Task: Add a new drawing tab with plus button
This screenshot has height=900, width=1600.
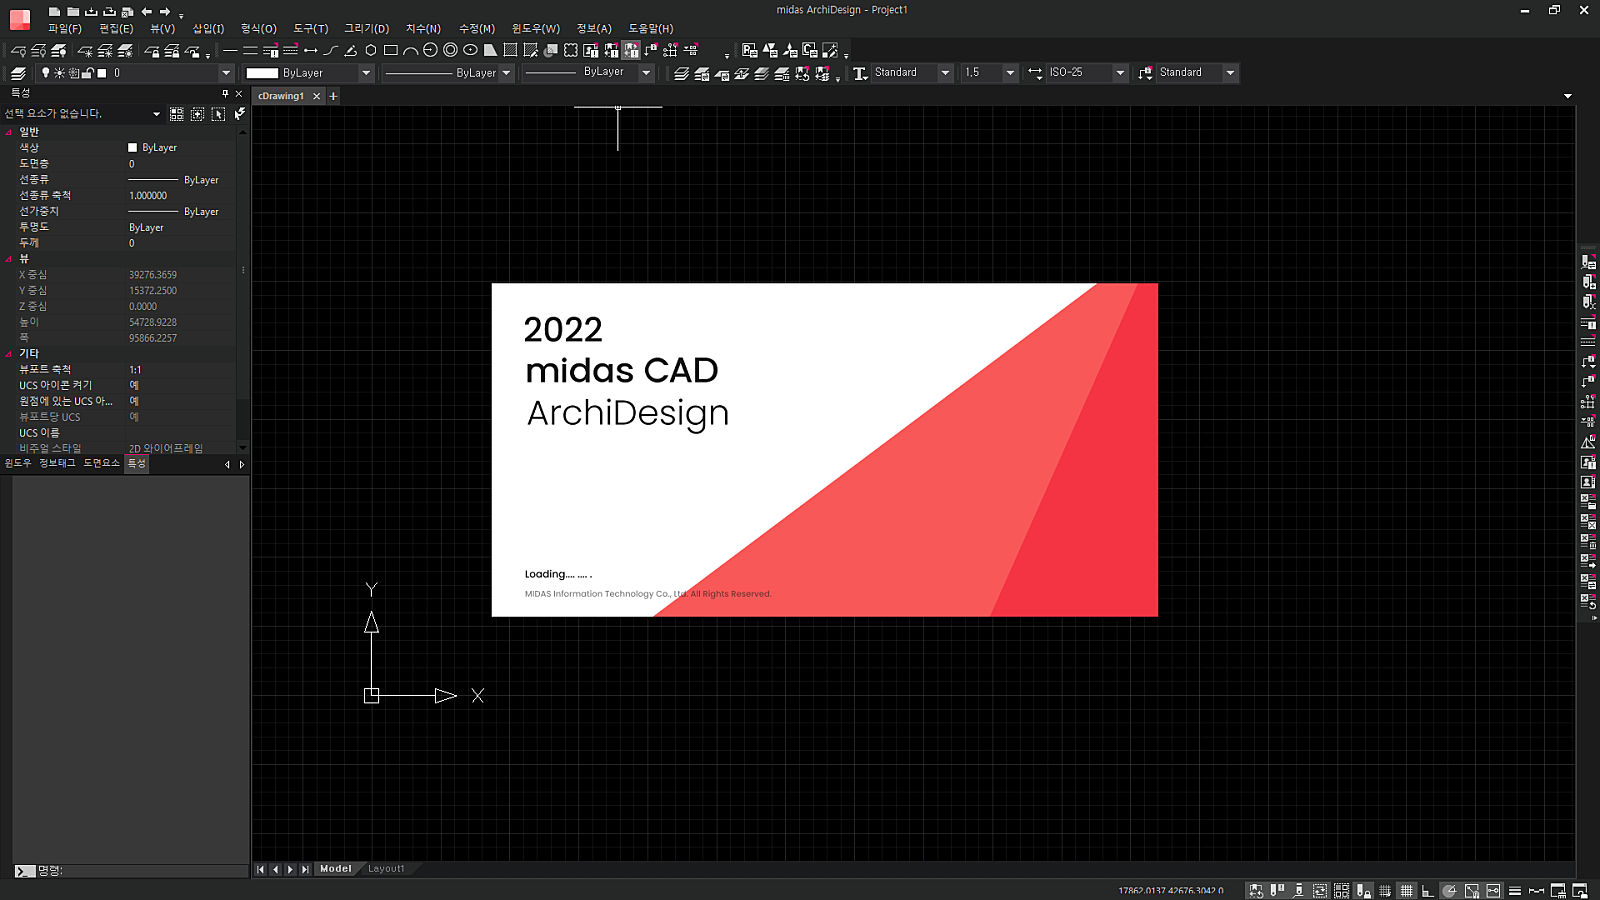Action: point(333,96)
